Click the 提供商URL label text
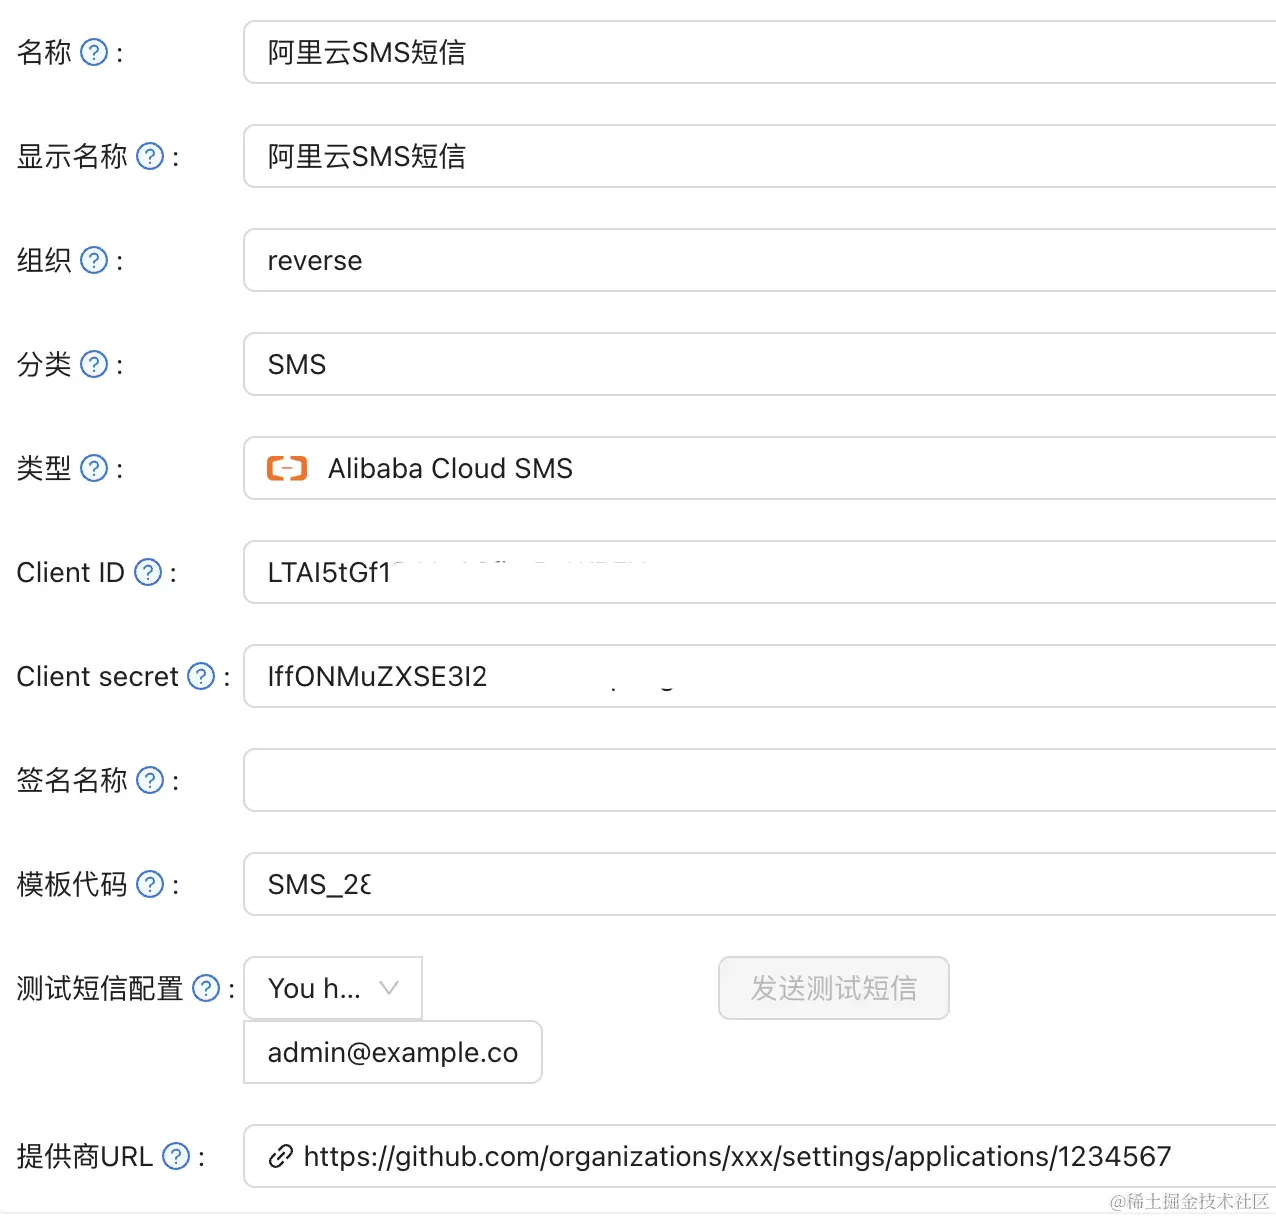This screenshot has width=1276, height=1218. pyautogui.click(x=85, y=1156)
